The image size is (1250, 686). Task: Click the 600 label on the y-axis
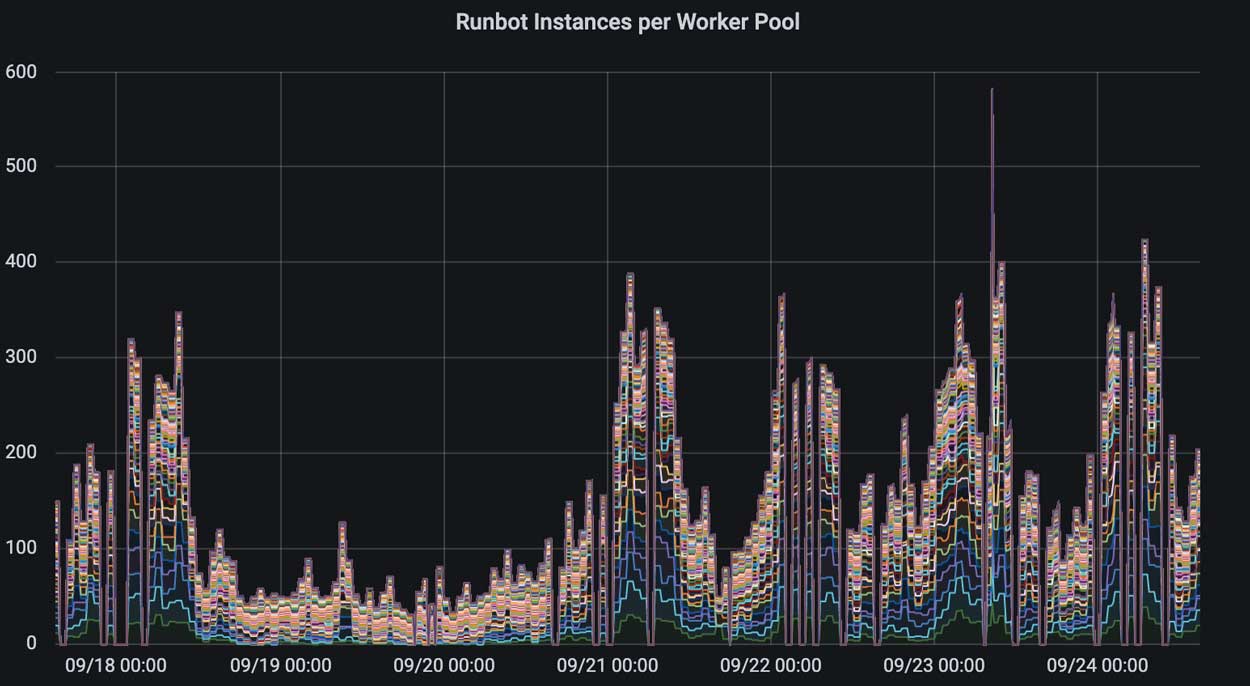click(21, 72)
